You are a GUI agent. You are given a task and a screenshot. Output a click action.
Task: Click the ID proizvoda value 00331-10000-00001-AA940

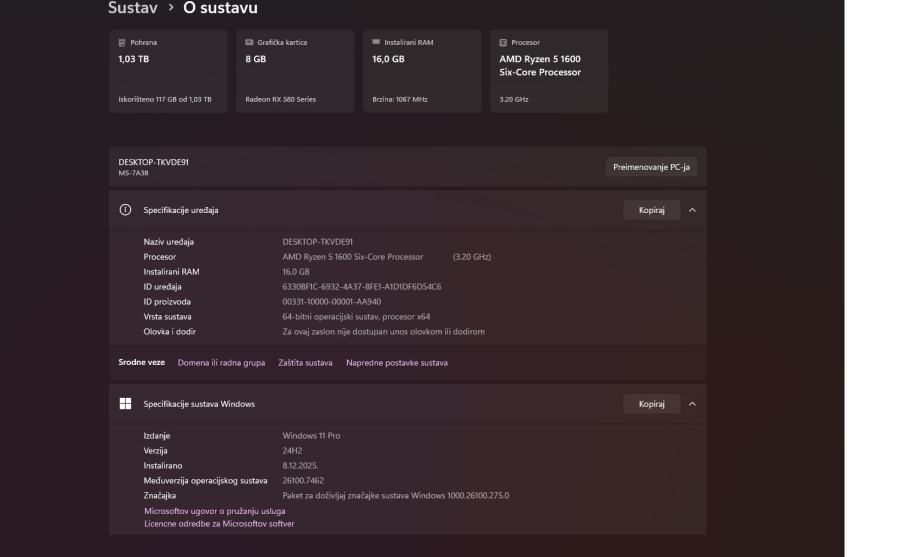click(x=332, y=302)
